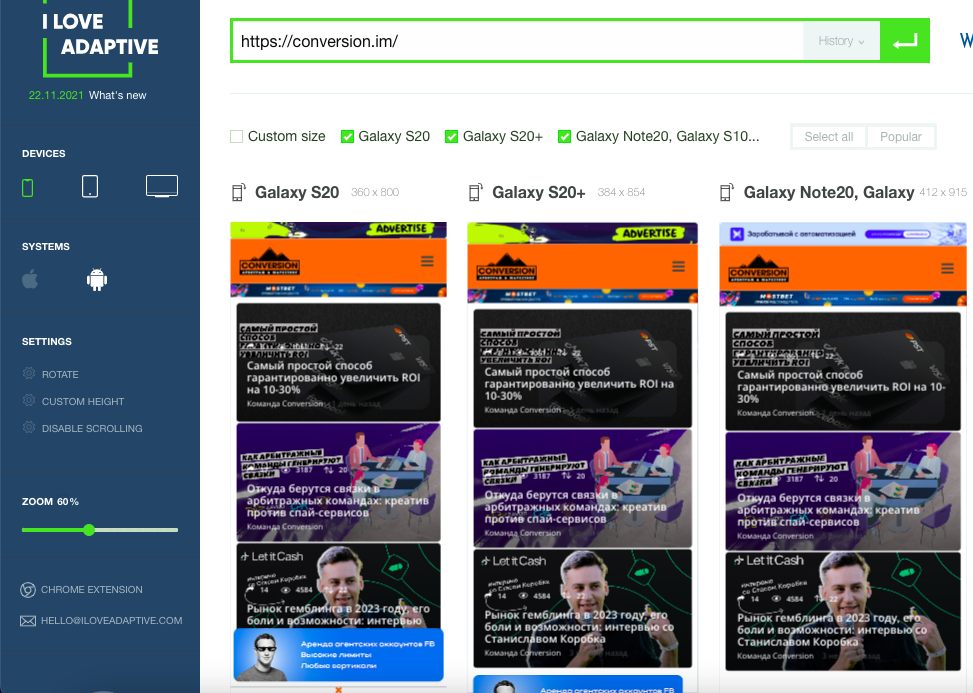Click the 384 x 854 dimensions label
Image resolution: width=973 pixels, height=693 pixels.
(621, 192)
